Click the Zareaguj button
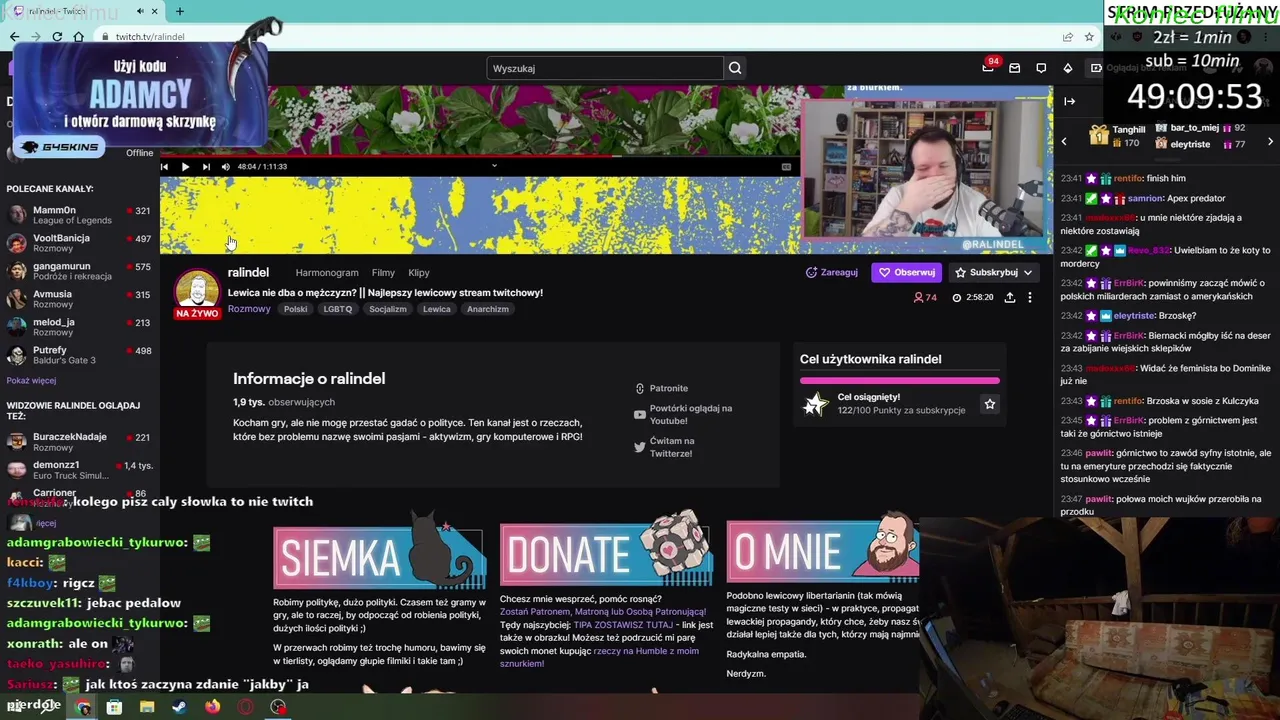This screenshot has height=720, width=1280. pyautogui.click(x=832, y=272)
